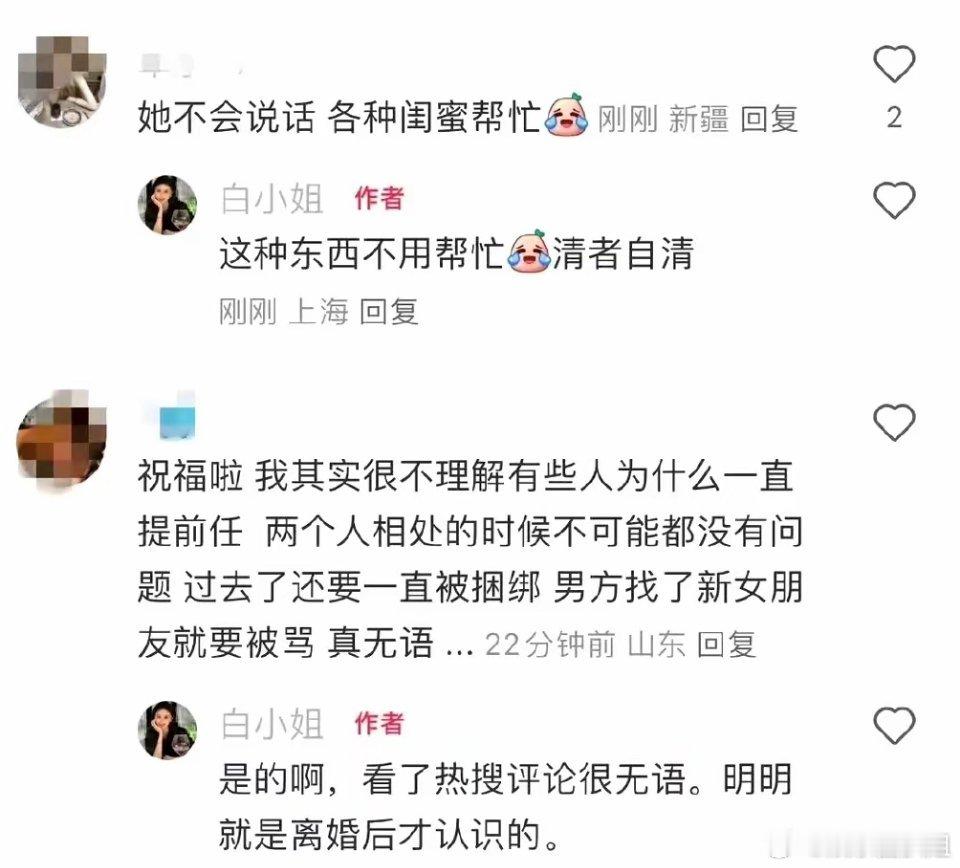Like 白小姐's 清者自清 reply
This screenshot has width=960, height=868.
coord(893,200)
